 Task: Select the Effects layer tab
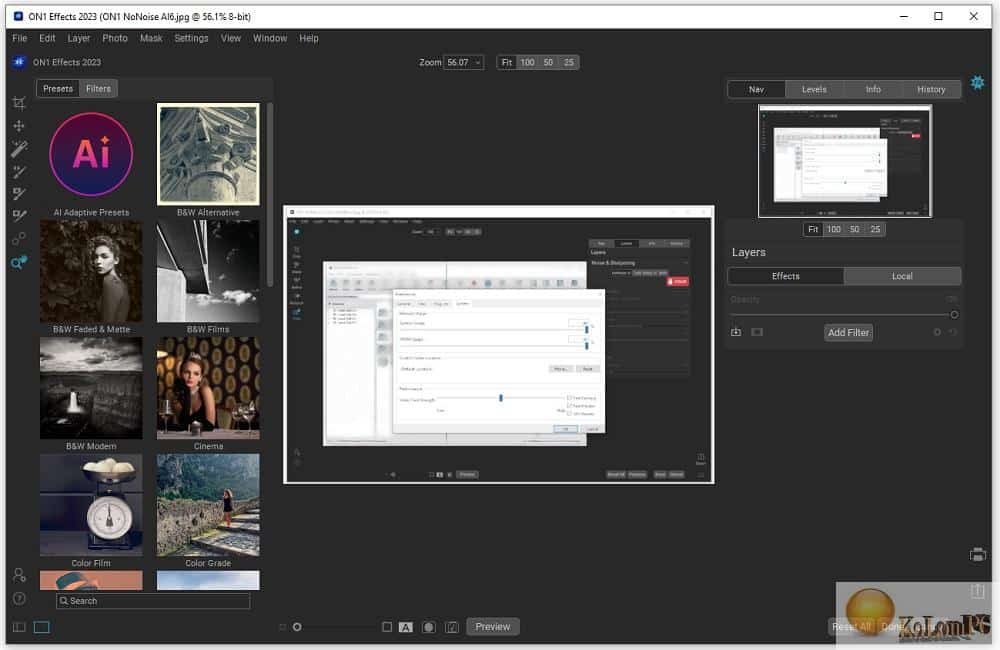coord(786,276)
